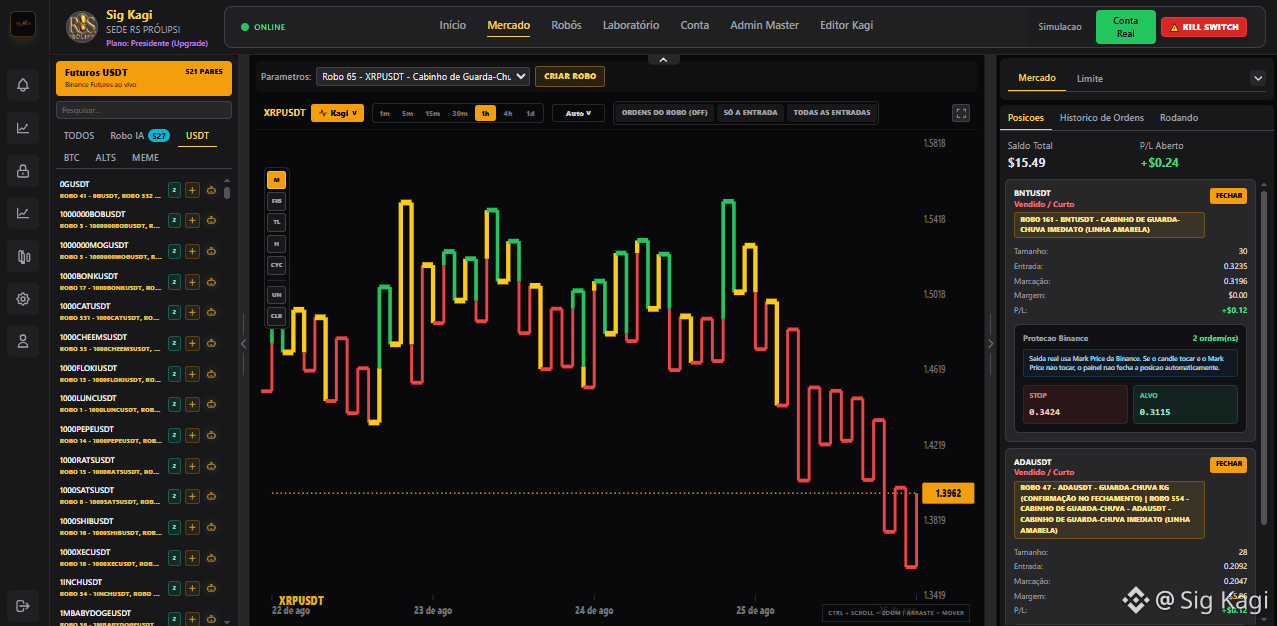Click the Conta Real button
Image resolution: width=1277 pixels, height=626 pixels.
1125,27
